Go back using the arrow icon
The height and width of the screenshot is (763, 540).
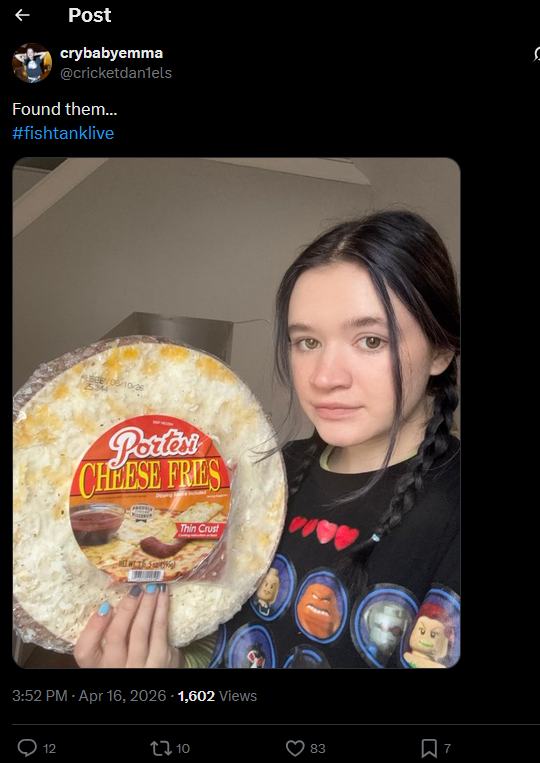[22, 16]
